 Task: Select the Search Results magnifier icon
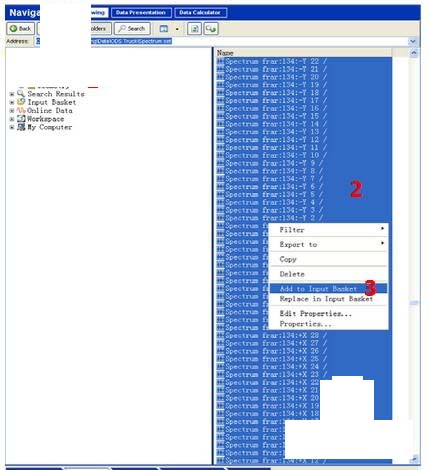tap(21, 94)
